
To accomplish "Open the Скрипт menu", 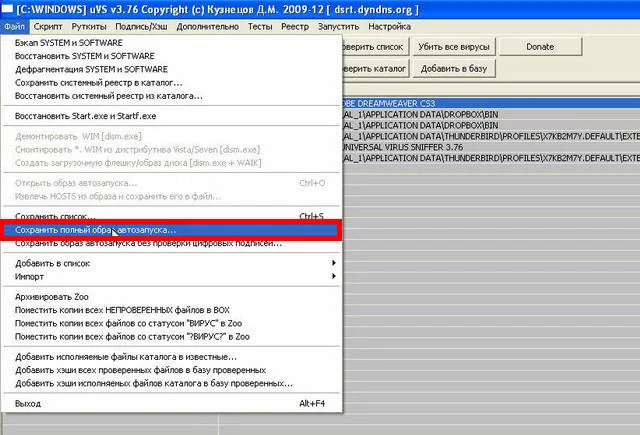I will coord(48,27).
